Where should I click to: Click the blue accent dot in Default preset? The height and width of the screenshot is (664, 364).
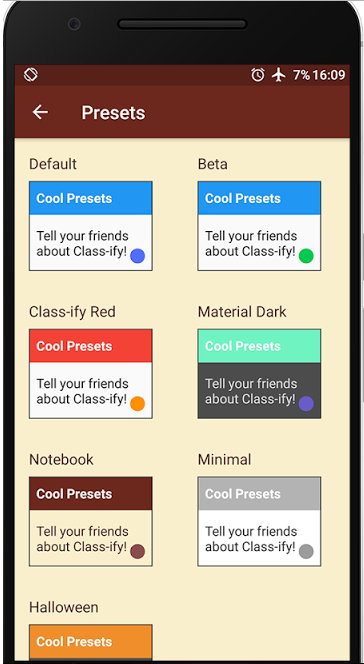coord(138,256)
